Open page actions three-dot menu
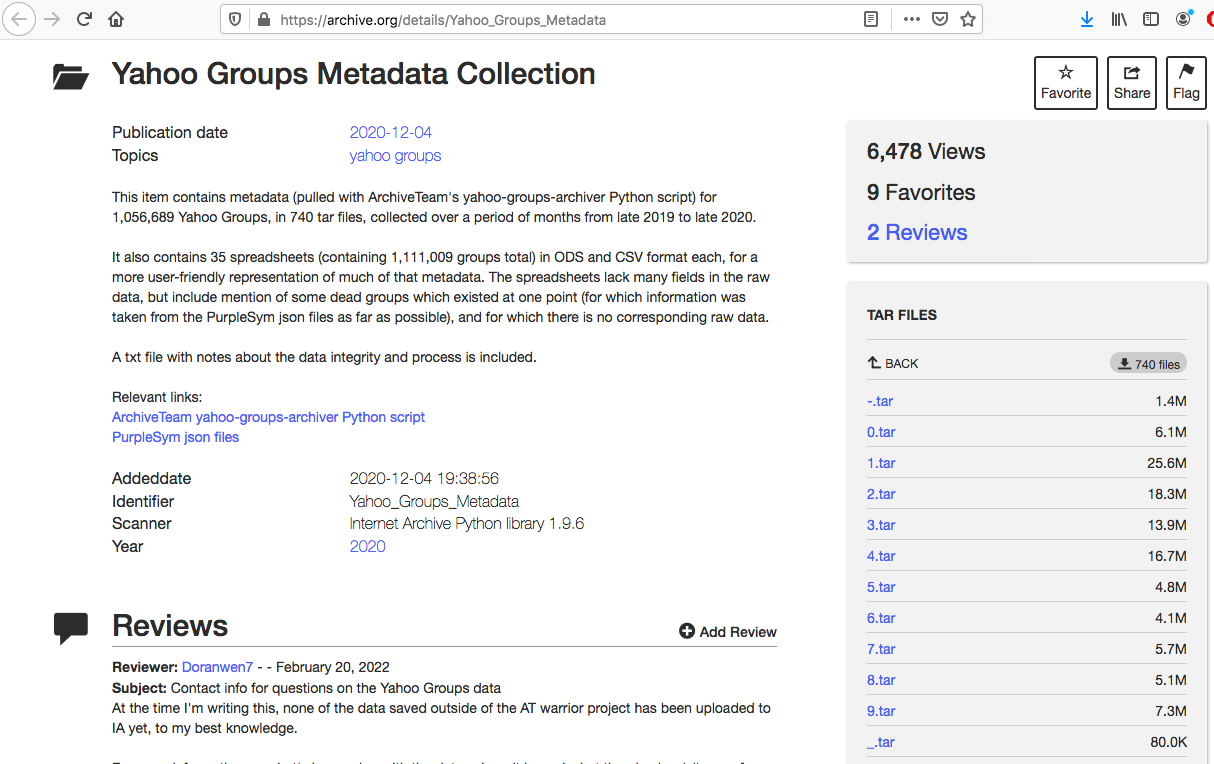 (x=911, y=19)
